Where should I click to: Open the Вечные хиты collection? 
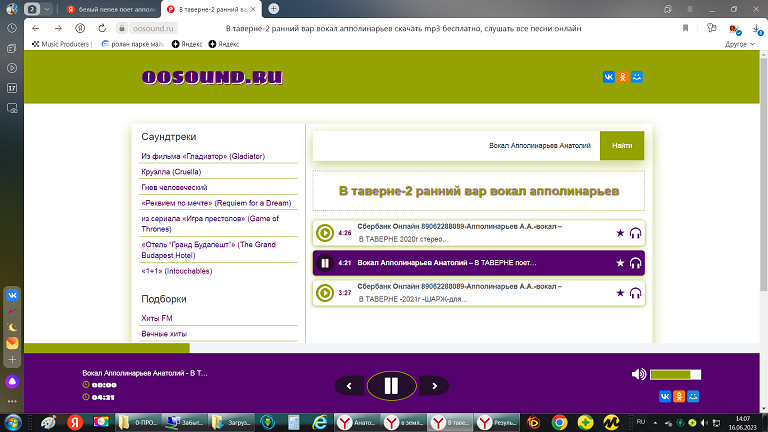[x=164, y=334]
